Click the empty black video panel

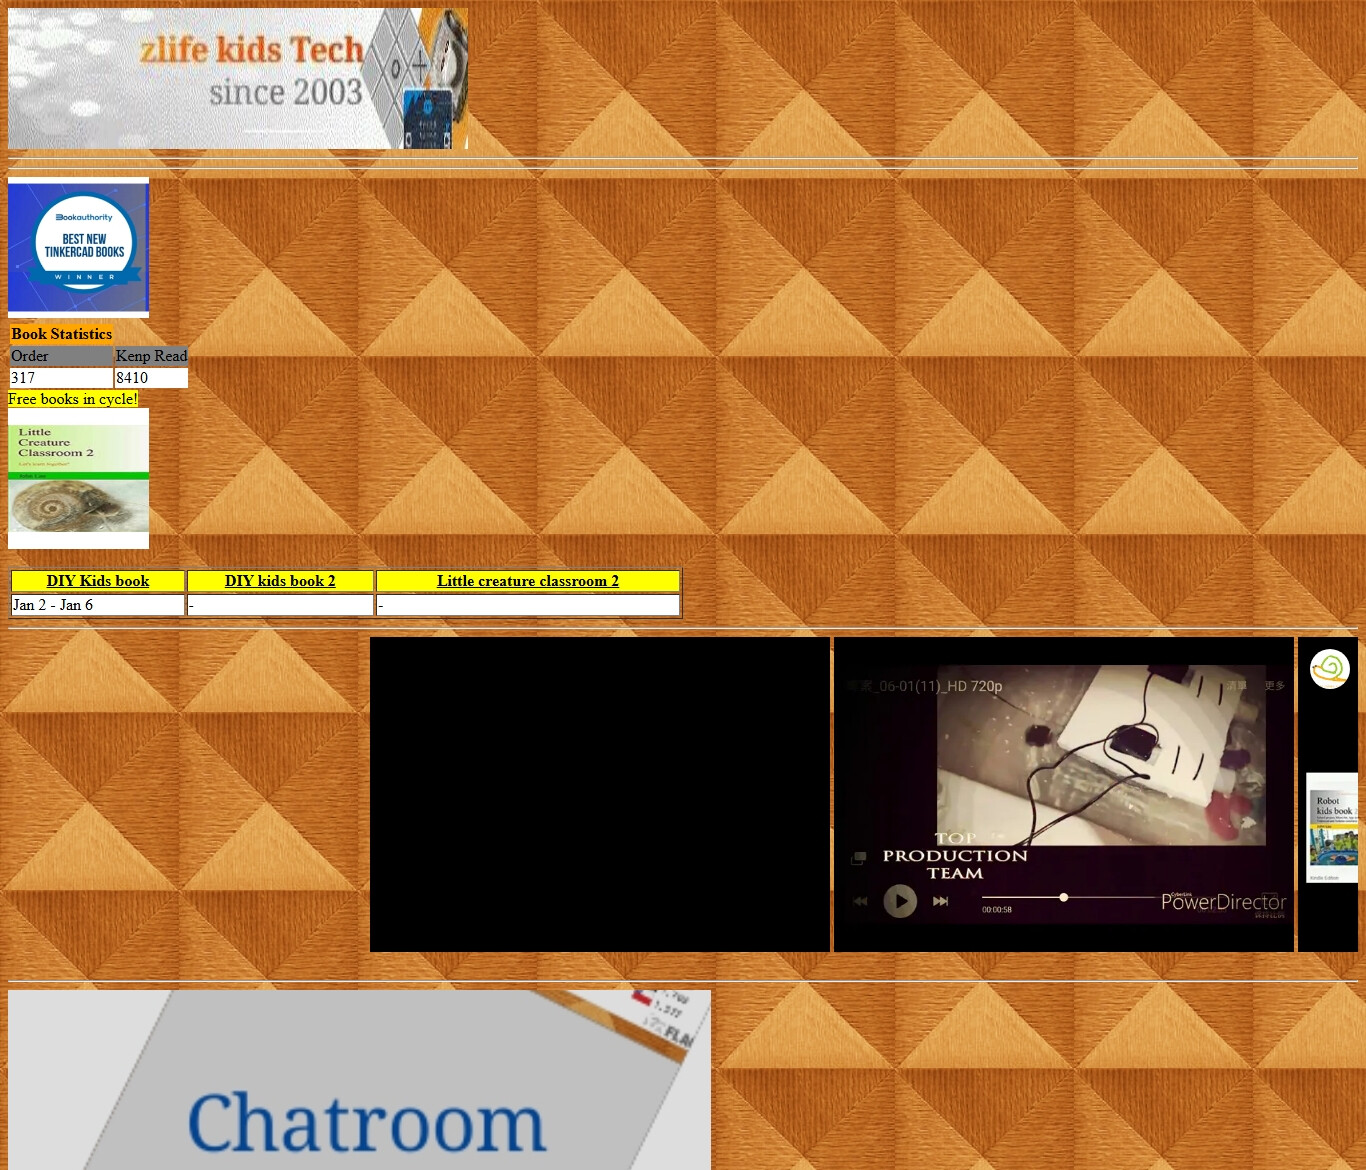[x=599, y=794]
